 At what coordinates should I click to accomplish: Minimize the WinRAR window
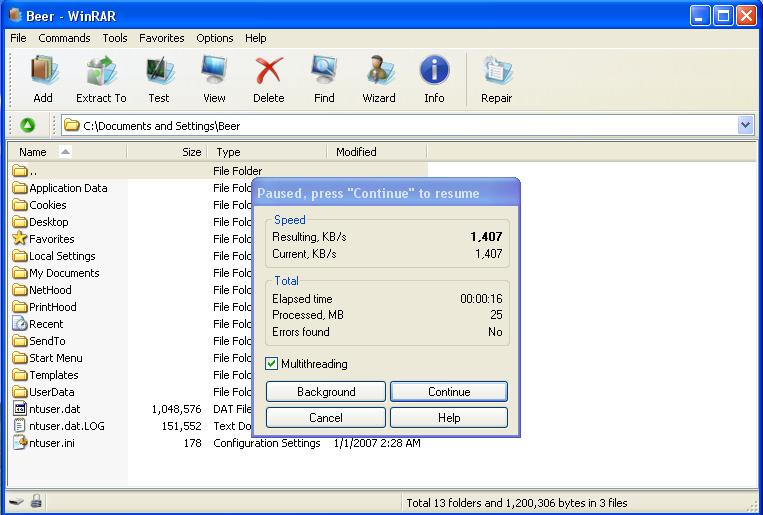700,16
